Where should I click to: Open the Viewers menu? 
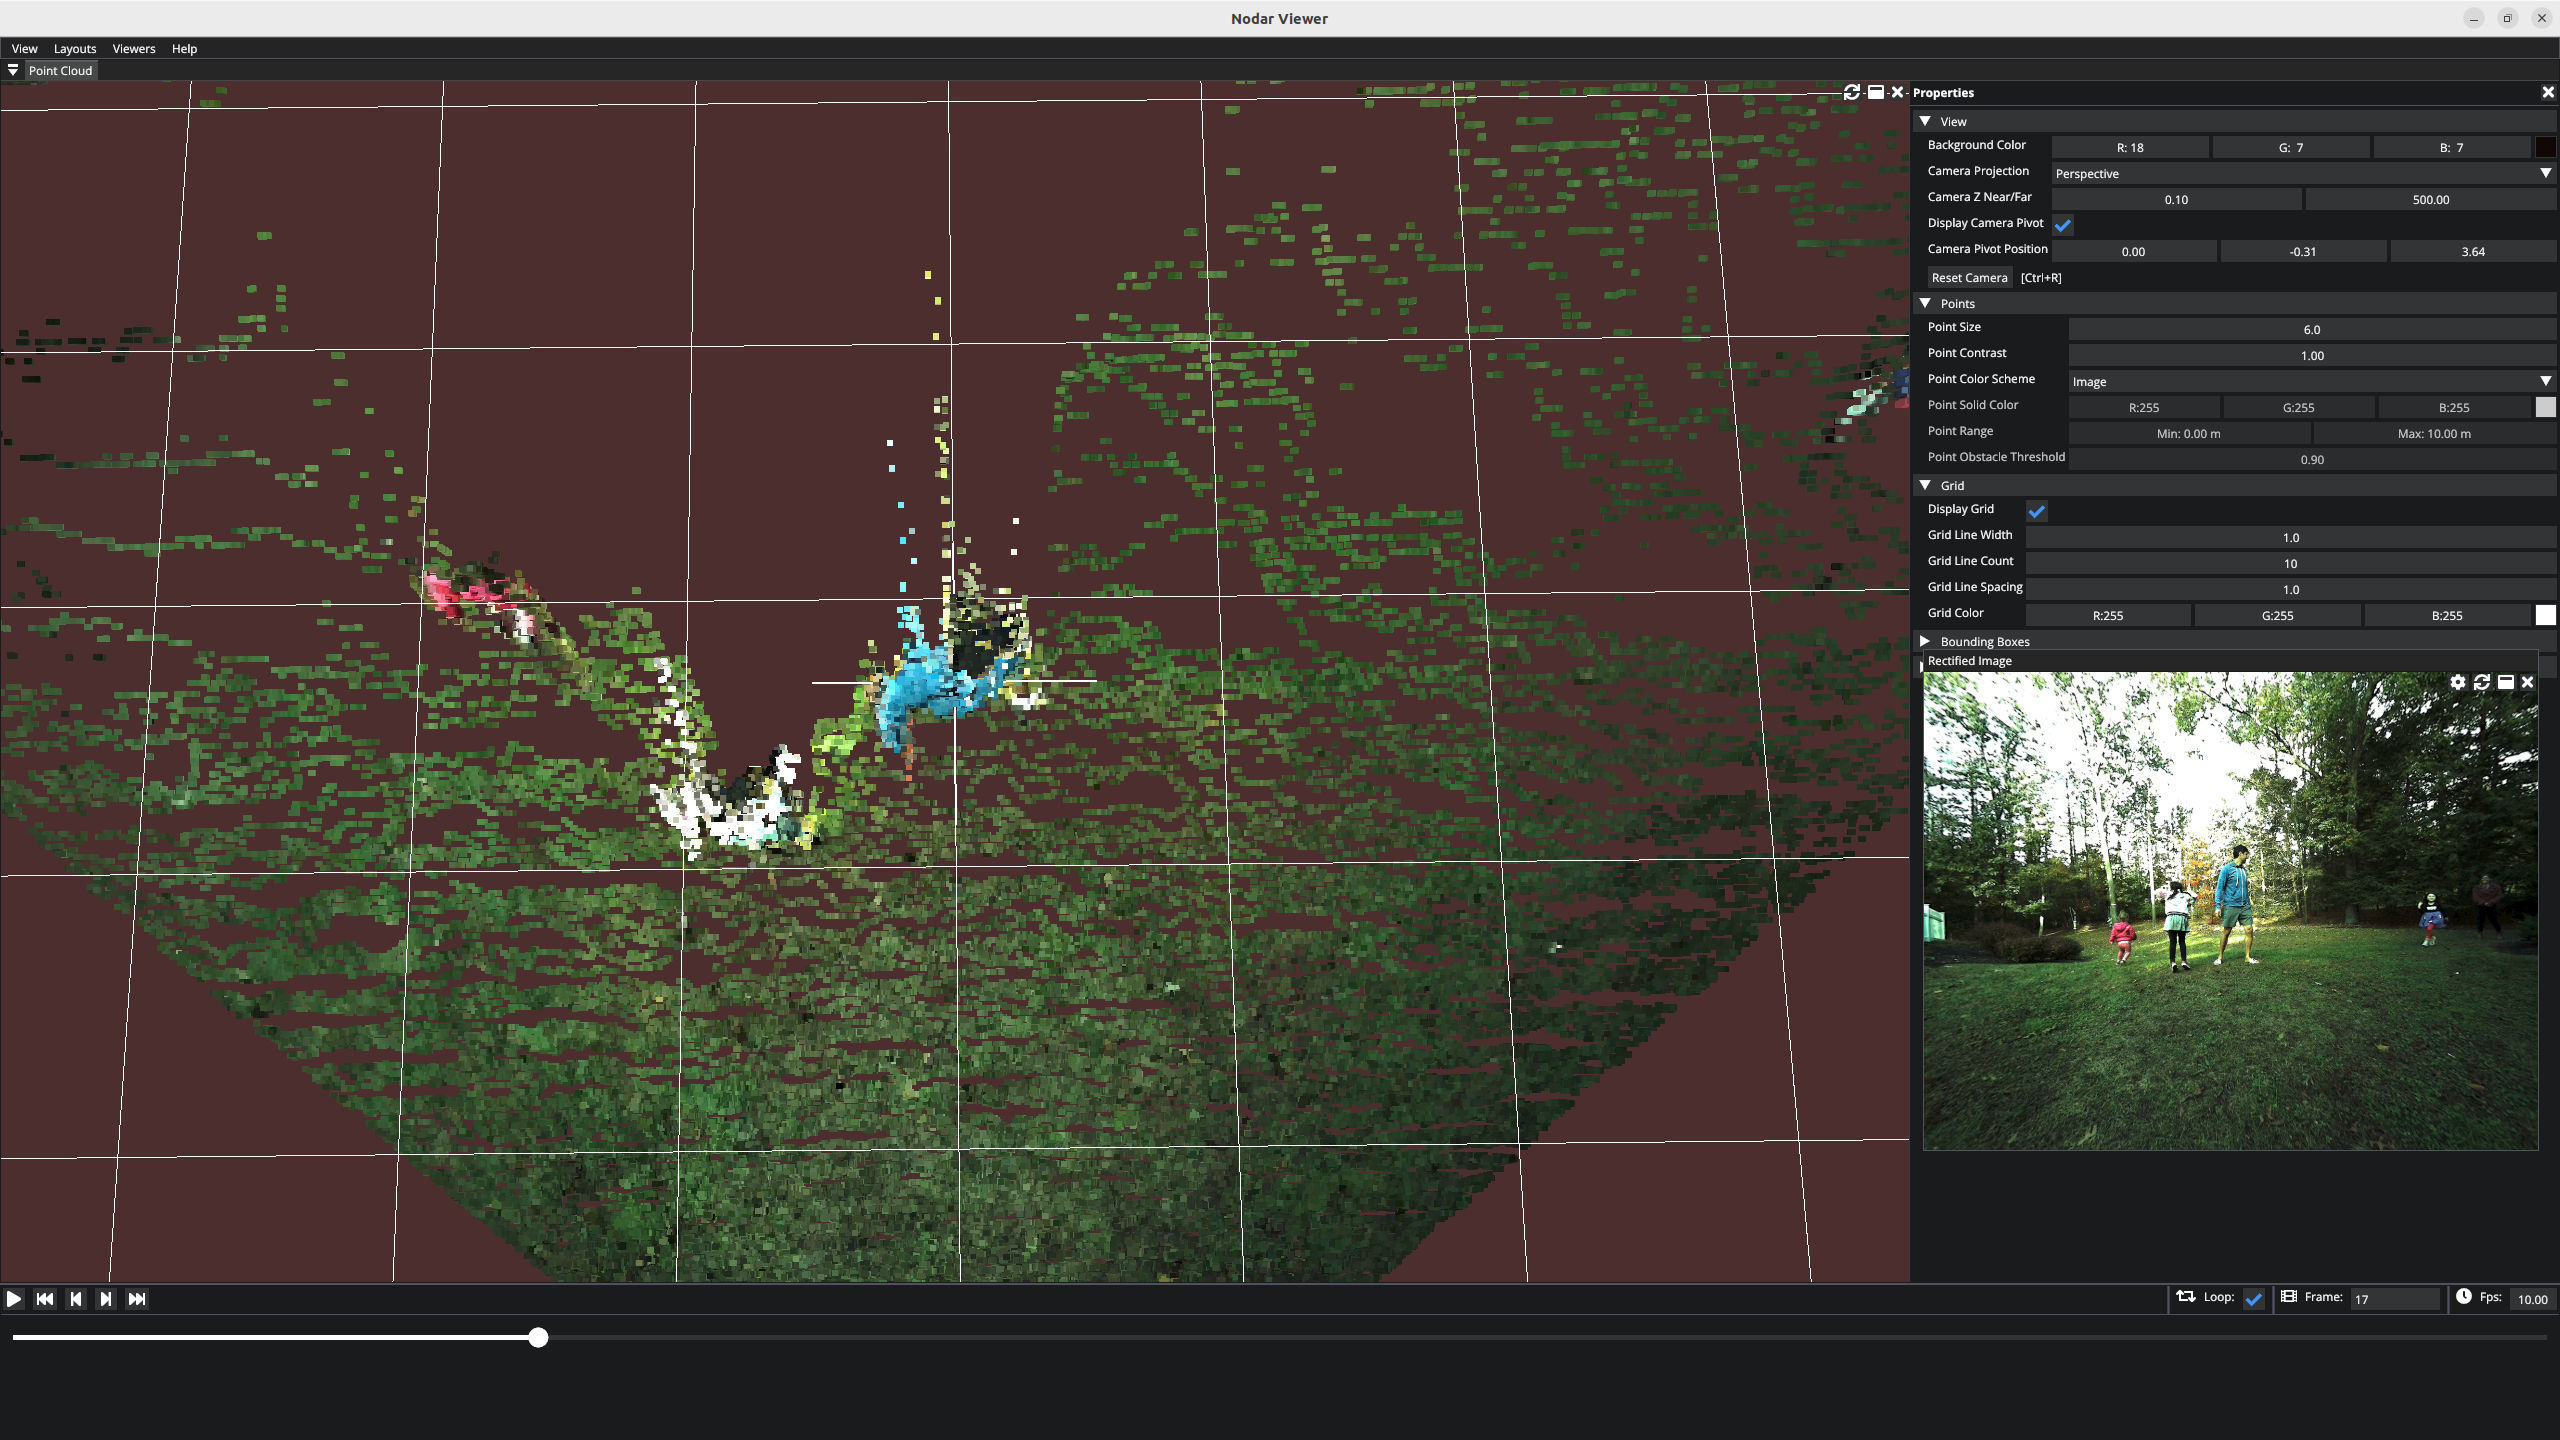coord(133,48)
